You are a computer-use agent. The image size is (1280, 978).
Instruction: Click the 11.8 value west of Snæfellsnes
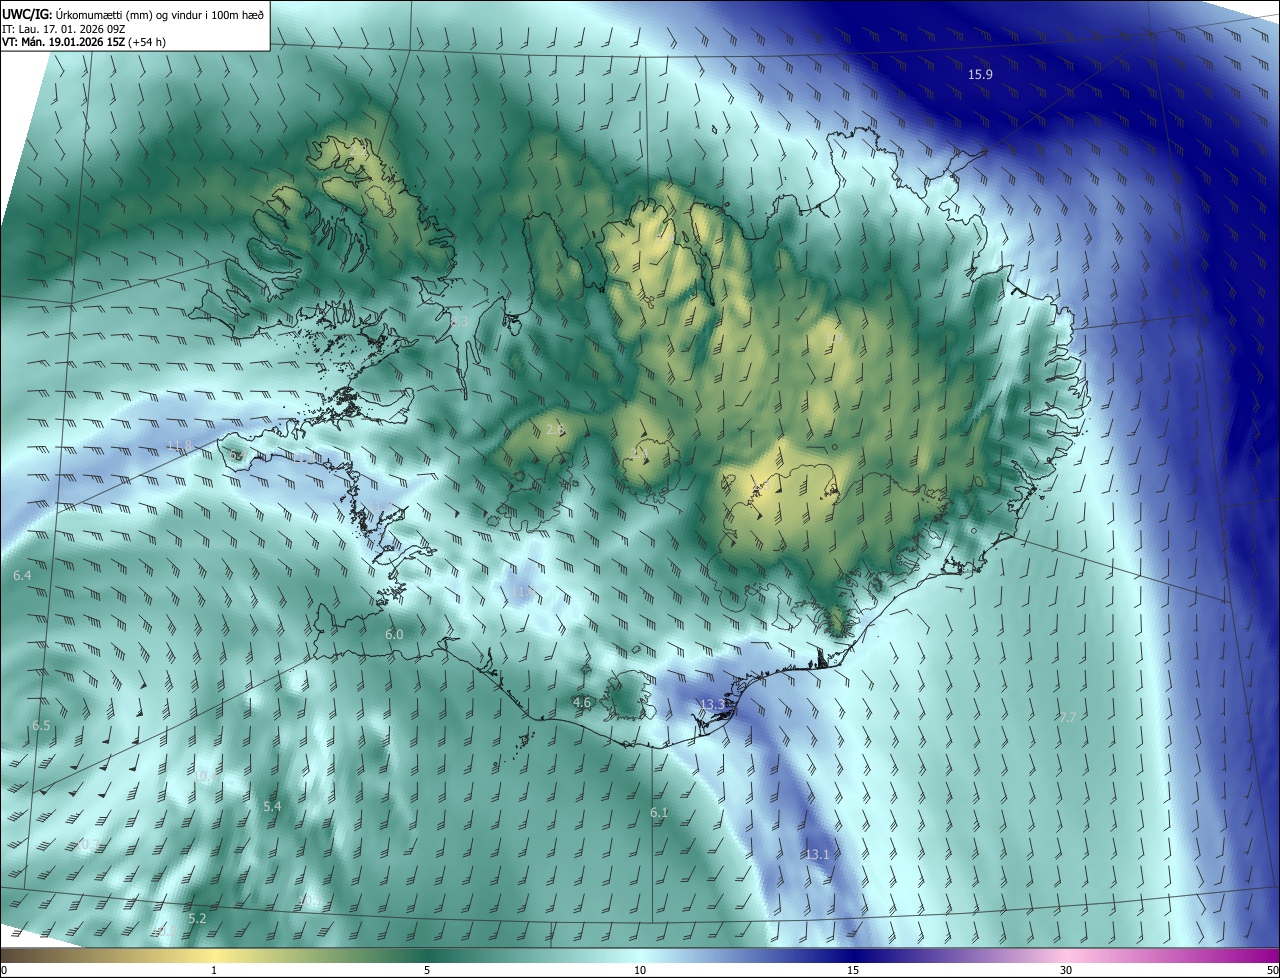(x=179, y=445)
